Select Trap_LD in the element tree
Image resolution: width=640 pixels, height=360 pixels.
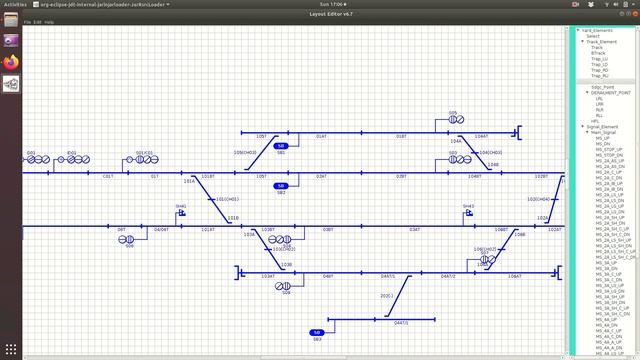[599, 64]
